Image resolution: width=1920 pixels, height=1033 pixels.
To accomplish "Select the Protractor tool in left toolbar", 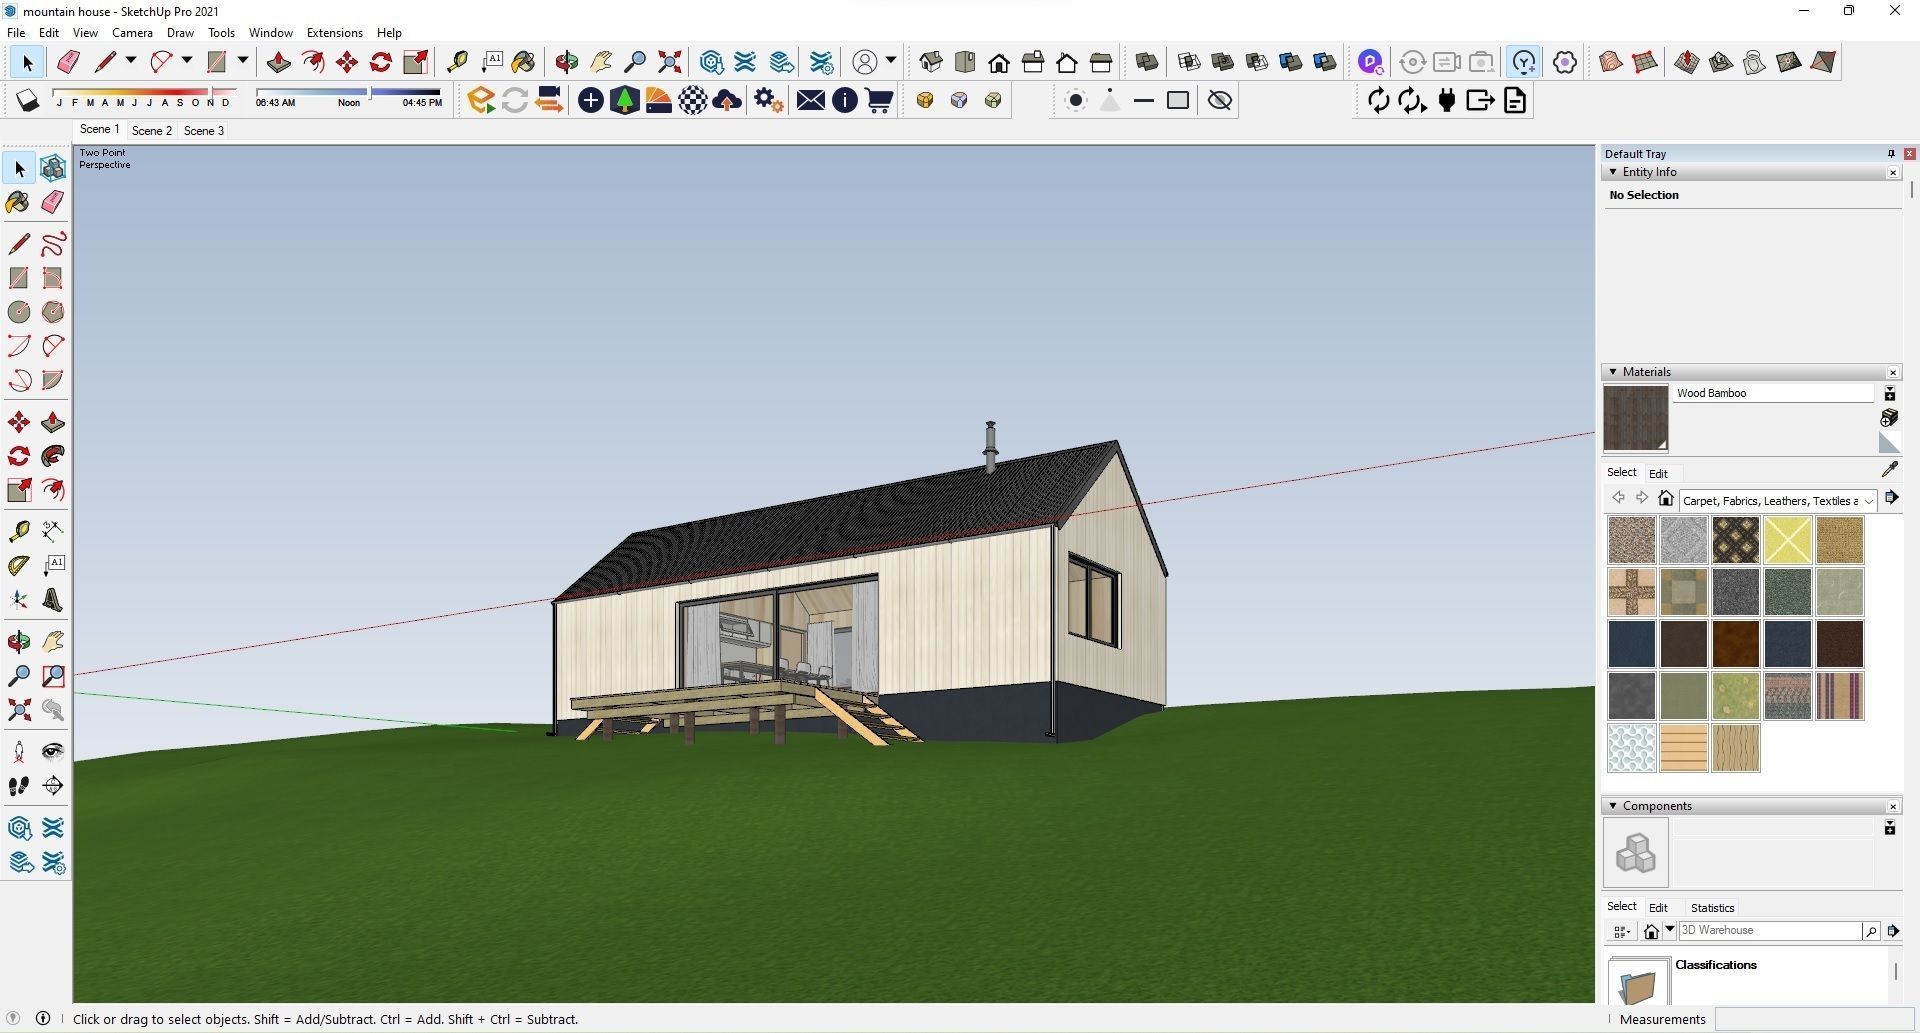I will point(19,566).
